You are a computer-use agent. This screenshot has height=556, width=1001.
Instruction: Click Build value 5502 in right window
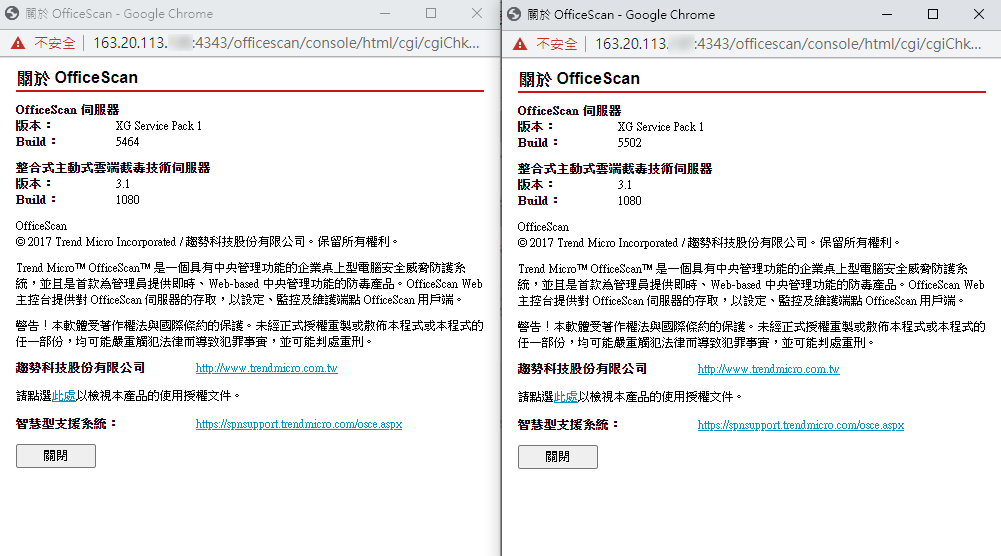[629, 143]
